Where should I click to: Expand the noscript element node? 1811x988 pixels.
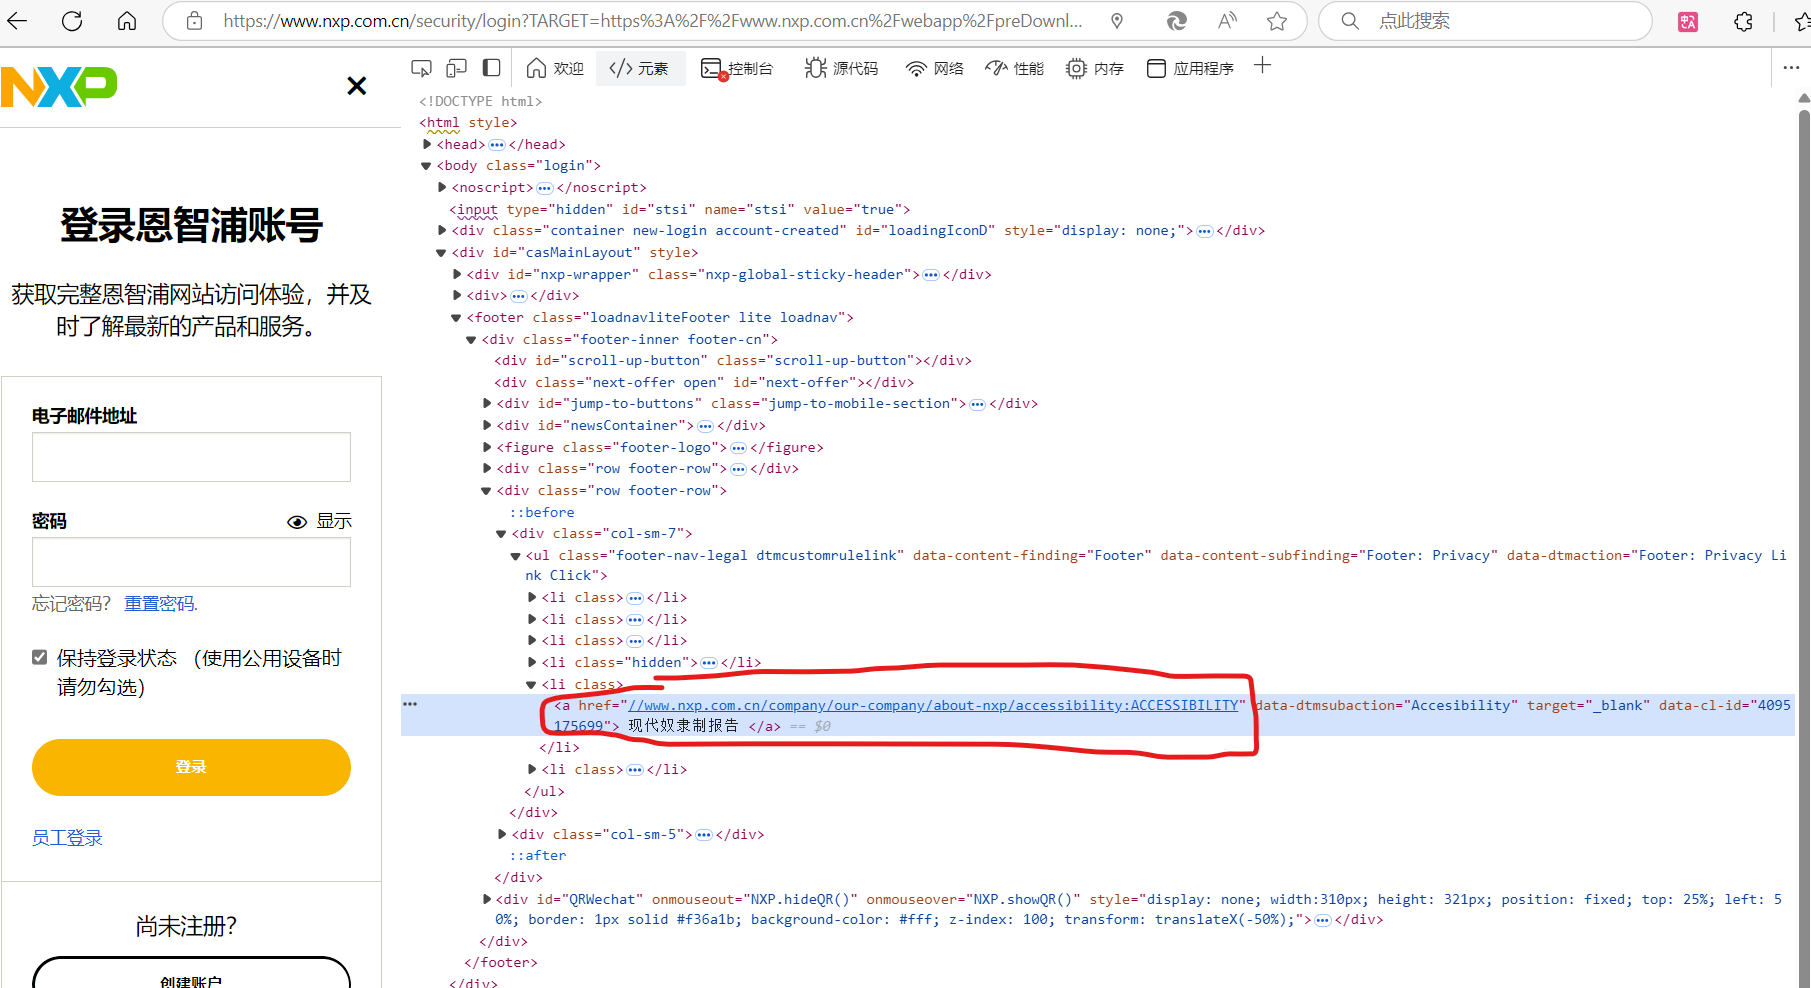click(x=442, y=187)
